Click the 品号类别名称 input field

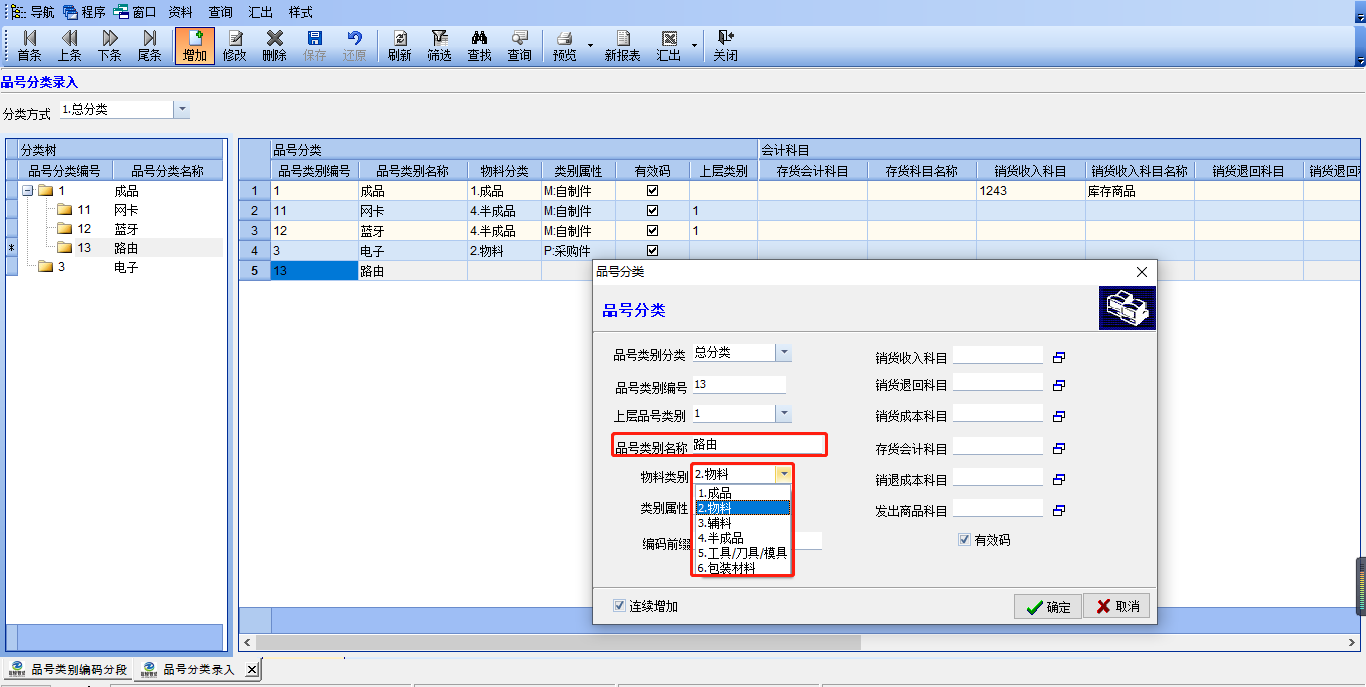tap(758, 445)
